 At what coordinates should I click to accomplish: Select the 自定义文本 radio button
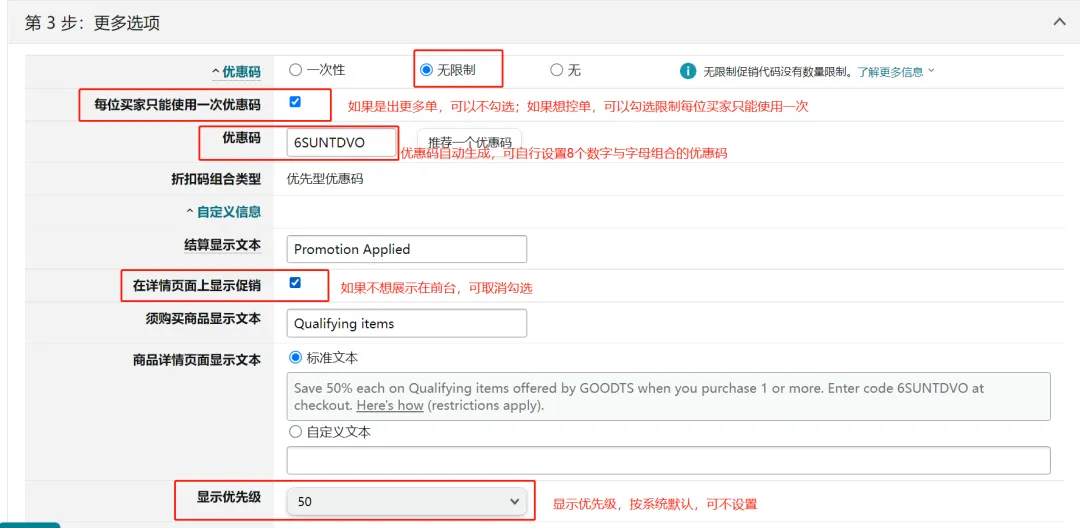pyautogui.click(x=295, y=432)
